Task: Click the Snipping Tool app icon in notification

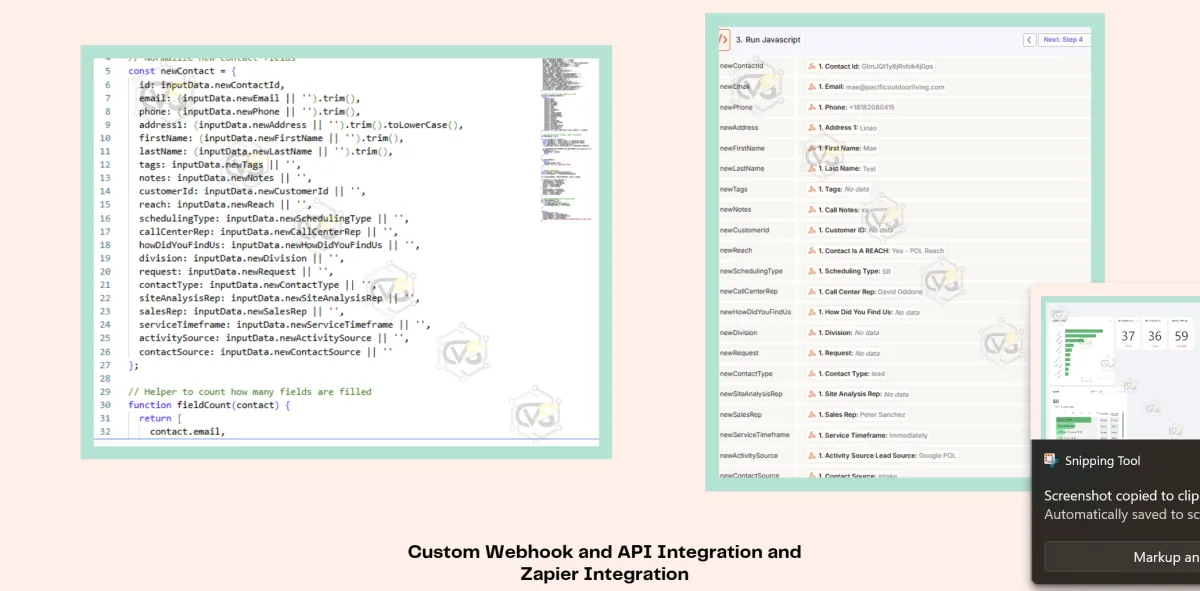Action: point(1051,460)
